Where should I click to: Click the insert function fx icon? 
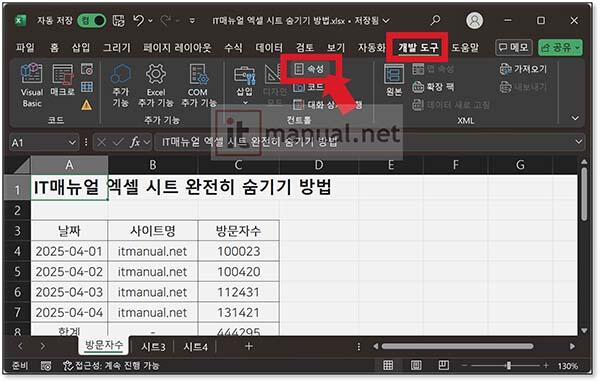coord(135,142)
